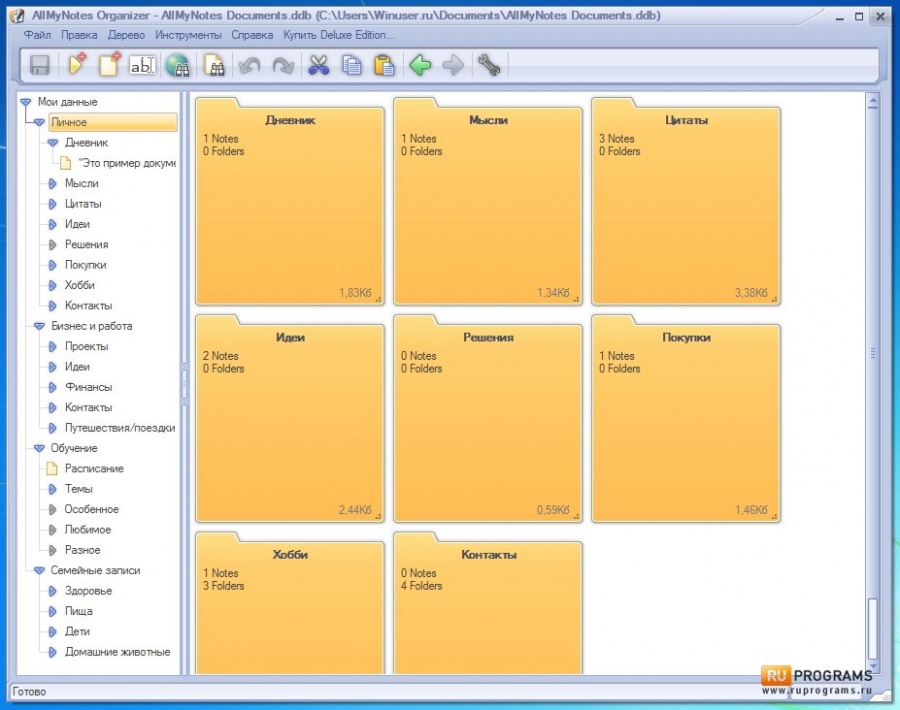Click the app icon in title bar
The width and height of the screenshot is (900, 710).
pos(18,15)
